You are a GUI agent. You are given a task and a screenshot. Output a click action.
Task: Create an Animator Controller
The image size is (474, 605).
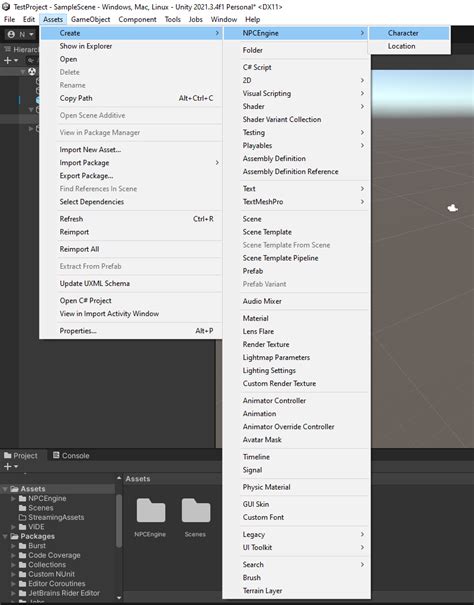(x=296, y=401)
